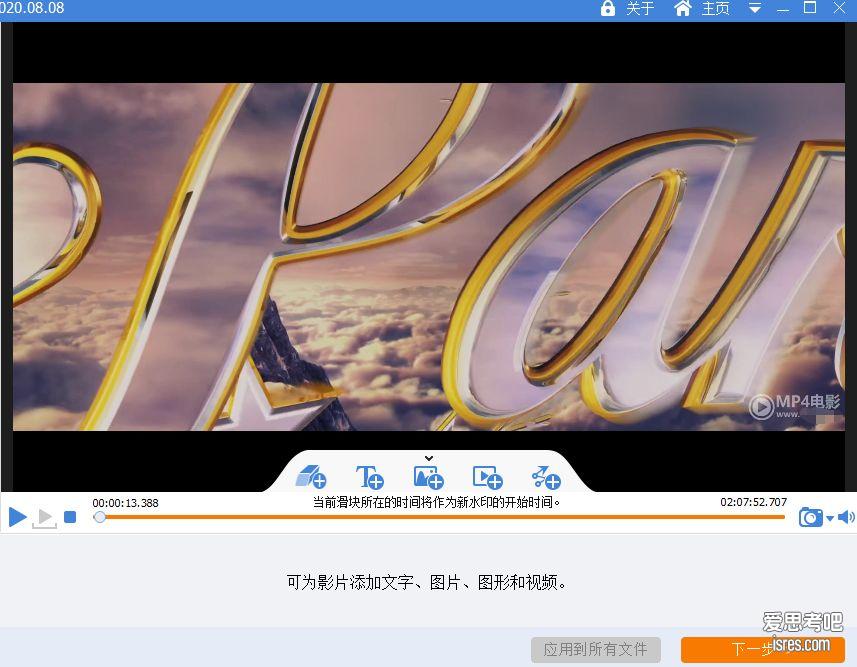Viewport: 857px width, 667px height.
Task: Click the home icon in title bar
Action: tap(682, 8)
